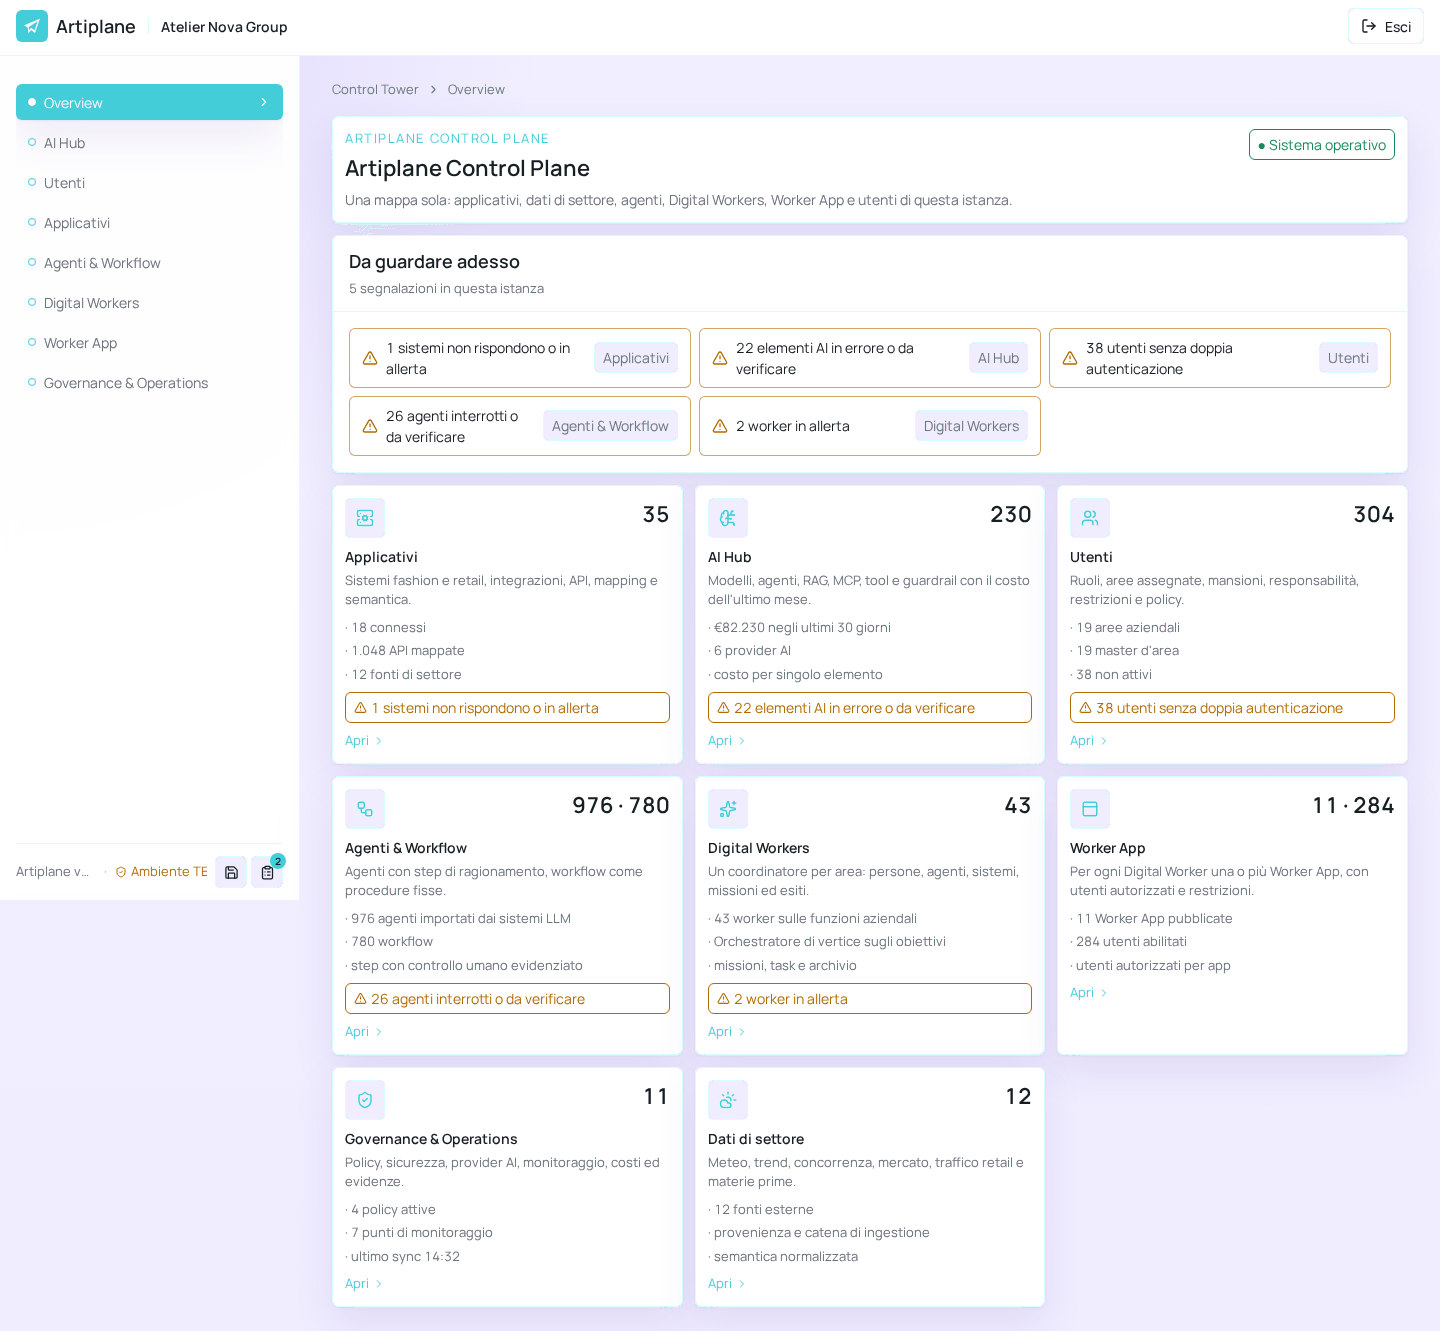The image size is (1440, 1331).
Task: Click the Dati di settore weather icon
Action: (x=728, y=1100)
